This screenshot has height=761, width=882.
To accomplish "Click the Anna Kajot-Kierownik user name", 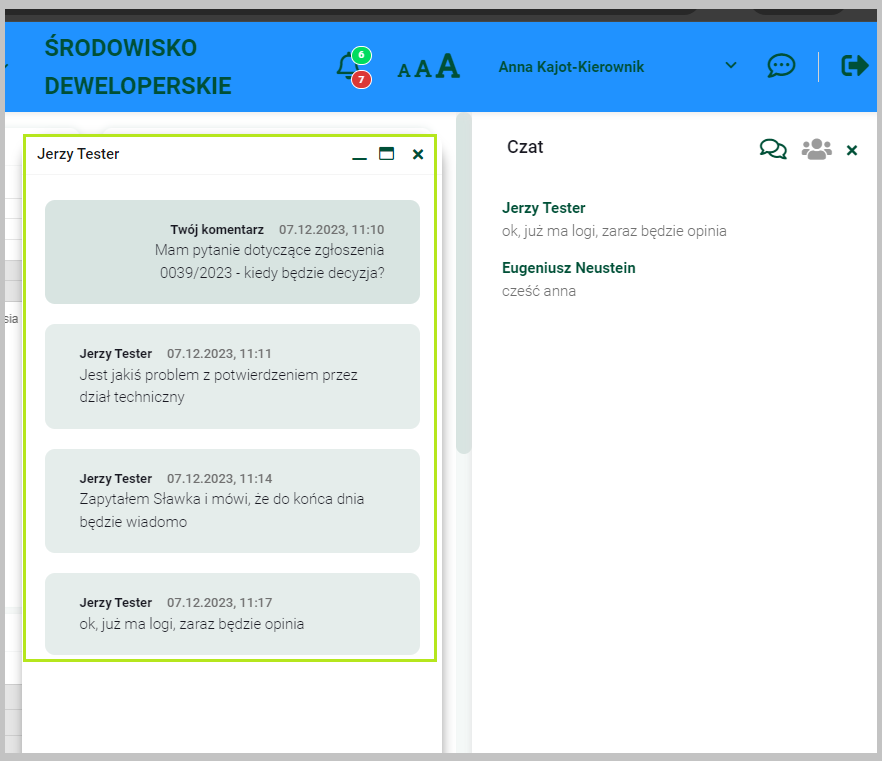I will point(571,67).
